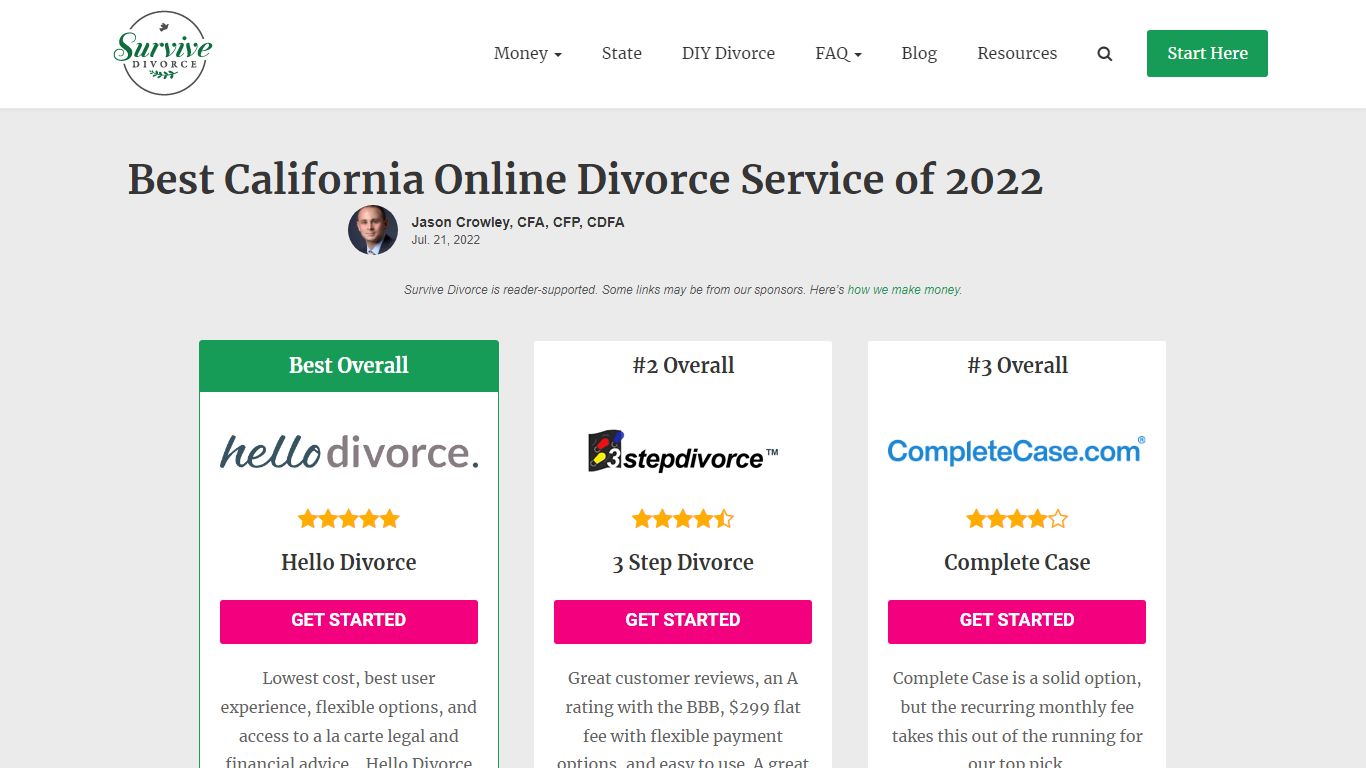Click the #2 Overall heading
This screenshot has width=1366, height=768.
[683, 365]
